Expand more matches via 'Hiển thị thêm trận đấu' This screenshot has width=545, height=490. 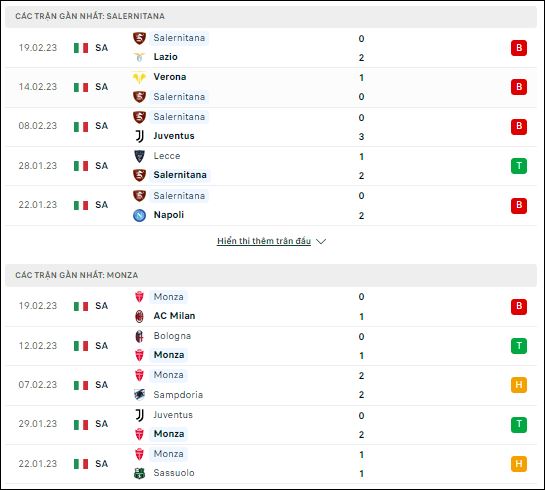coord(264,241)
